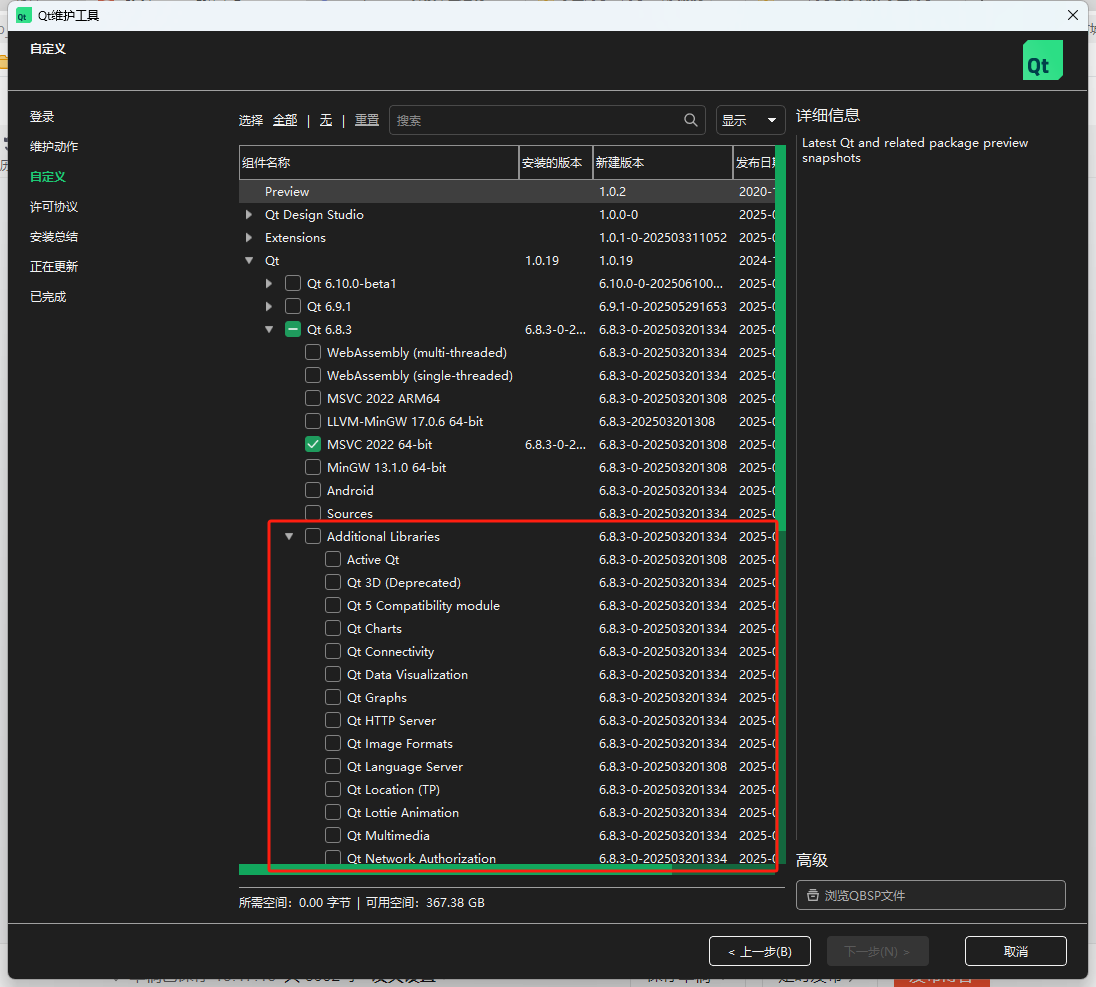Viewport: 1096px width, 987px height.
Task: Click the 下一步(N) next button
Action: 877,951
